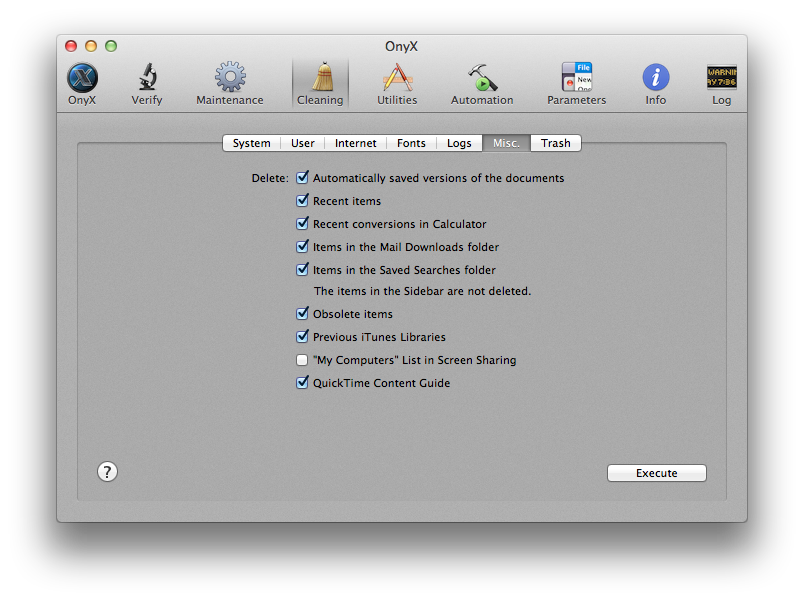Show the Info icon panel
The width and height of the screenshot is (804, 601).
click(656, 78)
